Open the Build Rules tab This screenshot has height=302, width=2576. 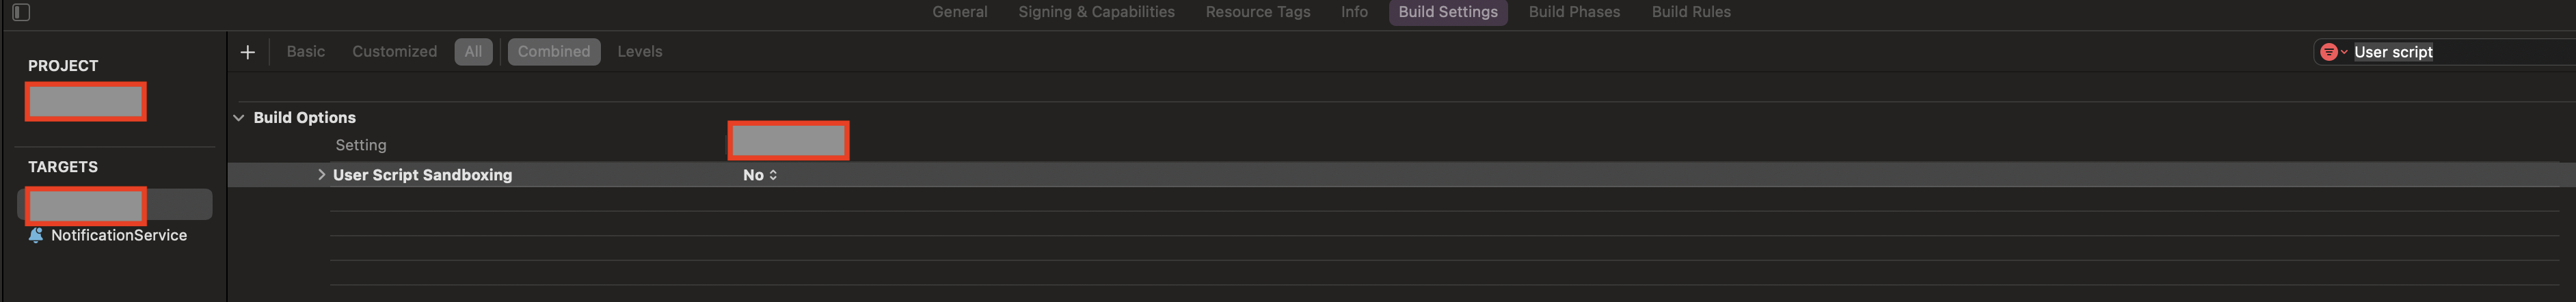(1691, 12)
